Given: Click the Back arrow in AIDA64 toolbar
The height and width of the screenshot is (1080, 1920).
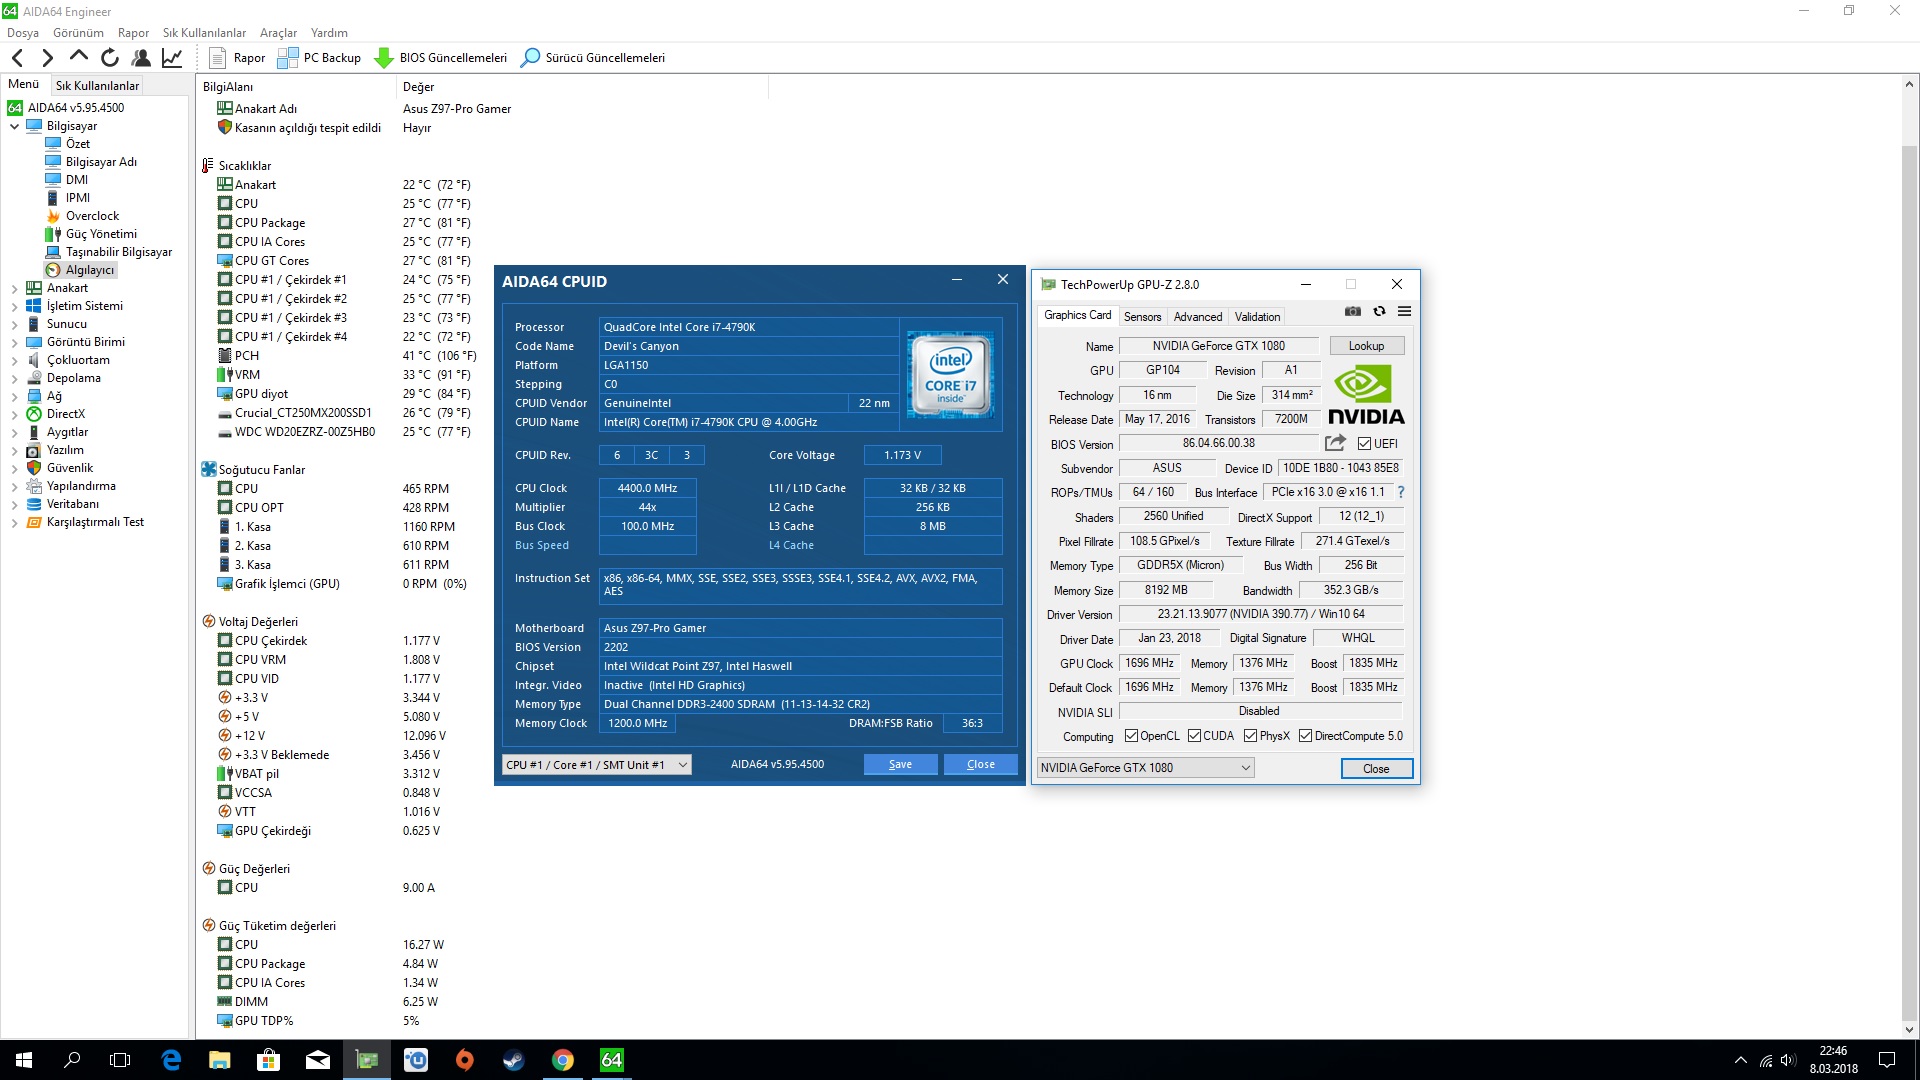Looking at the screenshot, I should coord(17,58).
